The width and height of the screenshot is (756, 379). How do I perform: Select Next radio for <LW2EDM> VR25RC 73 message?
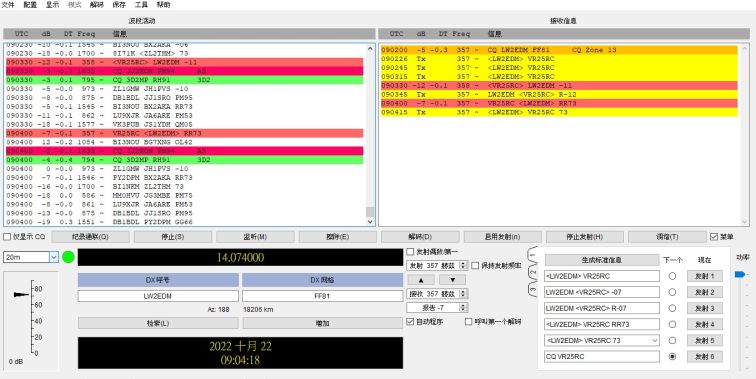672,340
